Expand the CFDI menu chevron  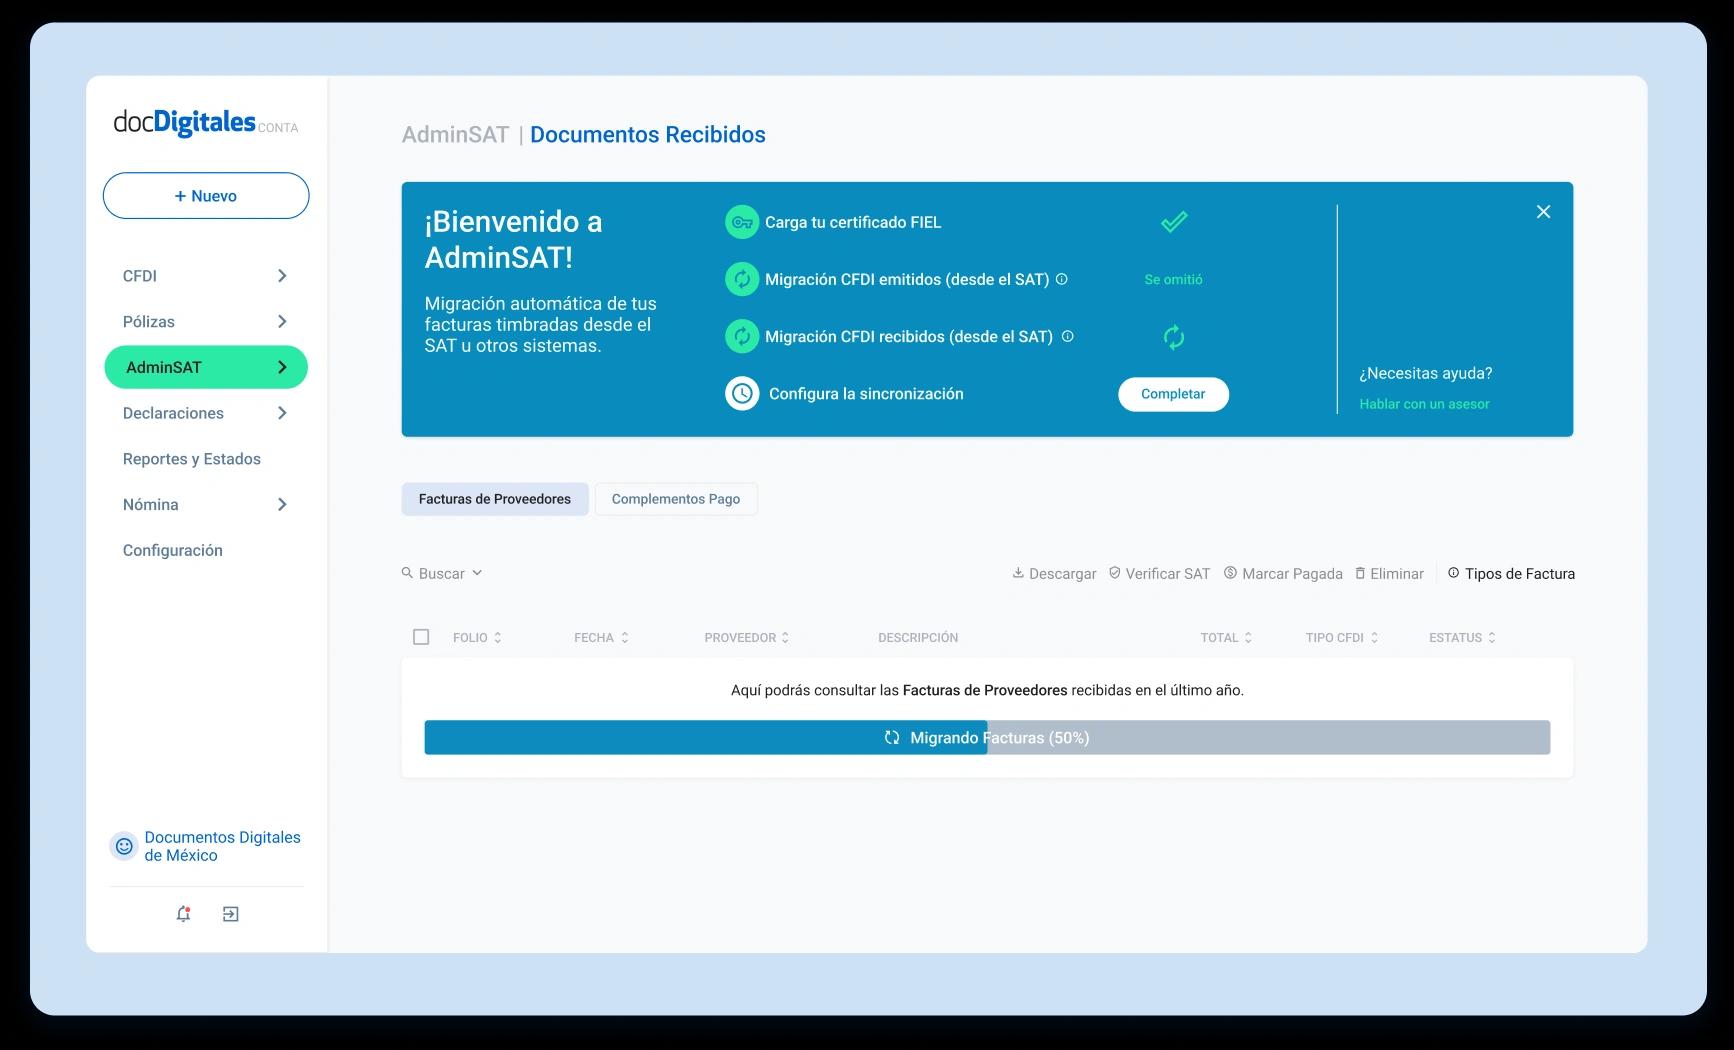click(282, 276)
